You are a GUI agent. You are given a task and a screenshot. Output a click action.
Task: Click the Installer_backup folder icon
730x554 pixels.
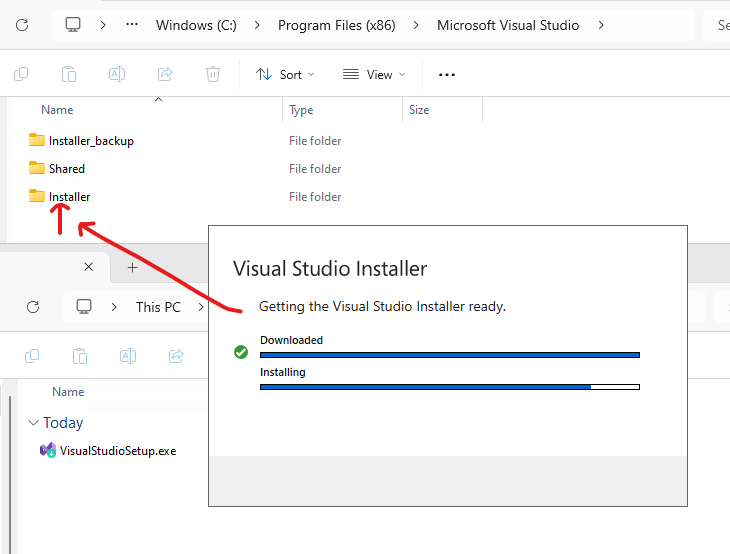coord(37,140)
